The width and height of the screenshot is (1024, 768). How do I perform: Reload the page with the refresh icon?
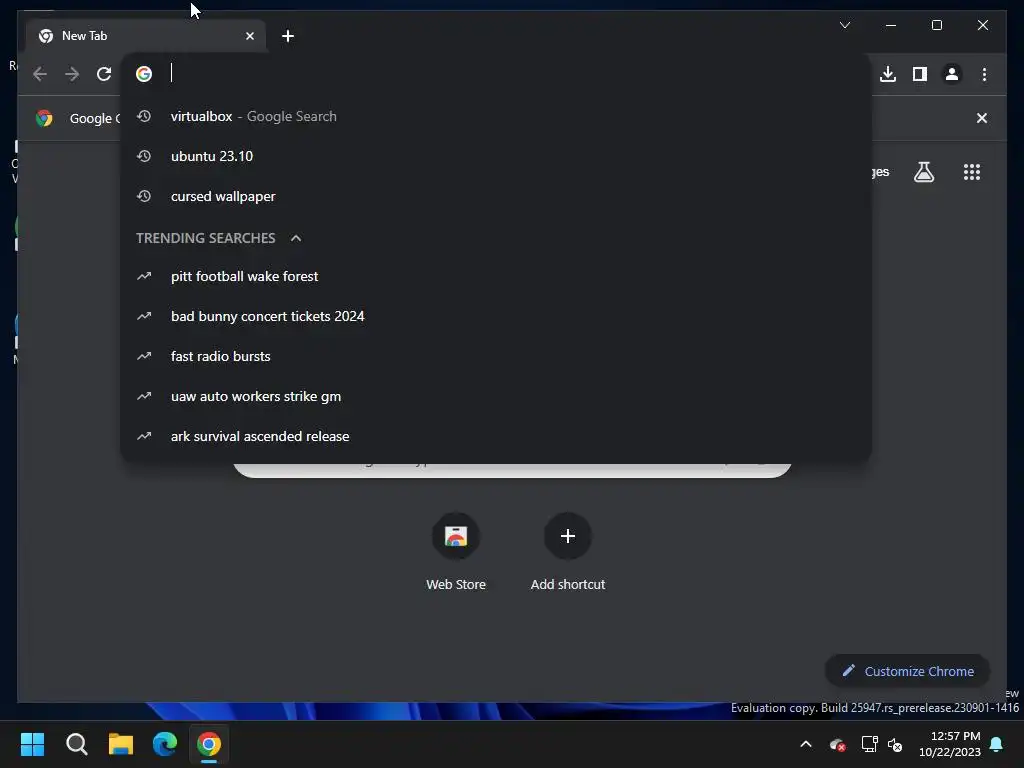click(x=104, y=74)
